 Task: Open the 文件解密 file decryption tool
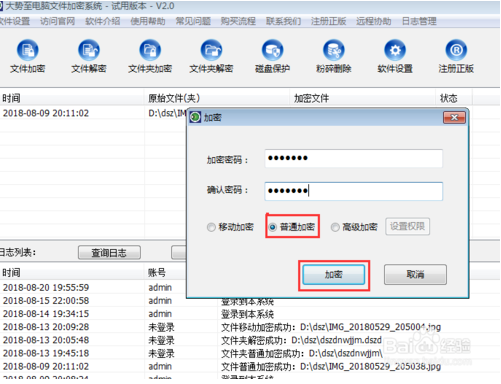tap(89, 56)
